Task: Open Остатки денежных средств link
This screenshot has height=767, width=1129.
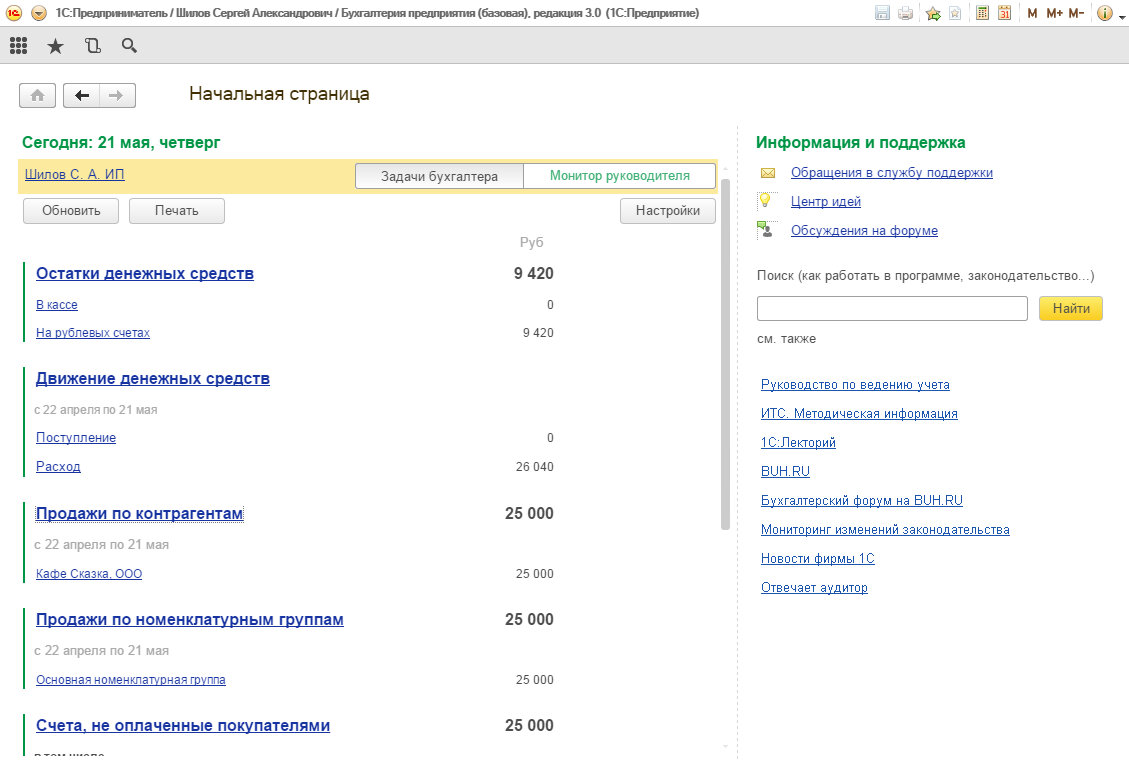Action: coord(145,274)
